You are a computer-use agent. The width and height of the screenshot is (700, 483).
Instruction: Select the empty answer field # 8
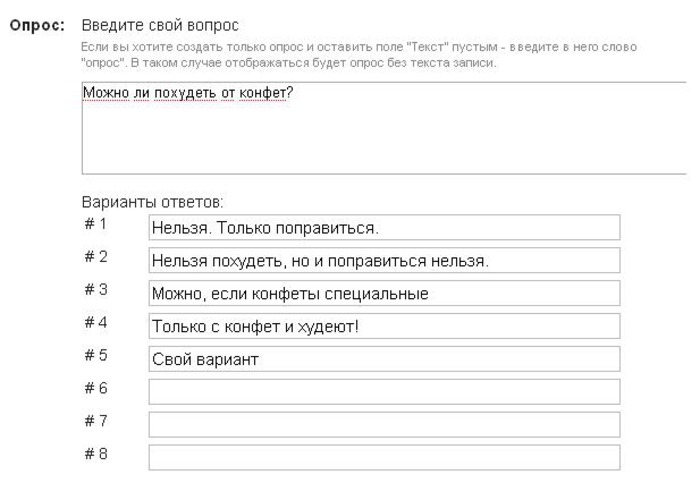coord(384,458)
